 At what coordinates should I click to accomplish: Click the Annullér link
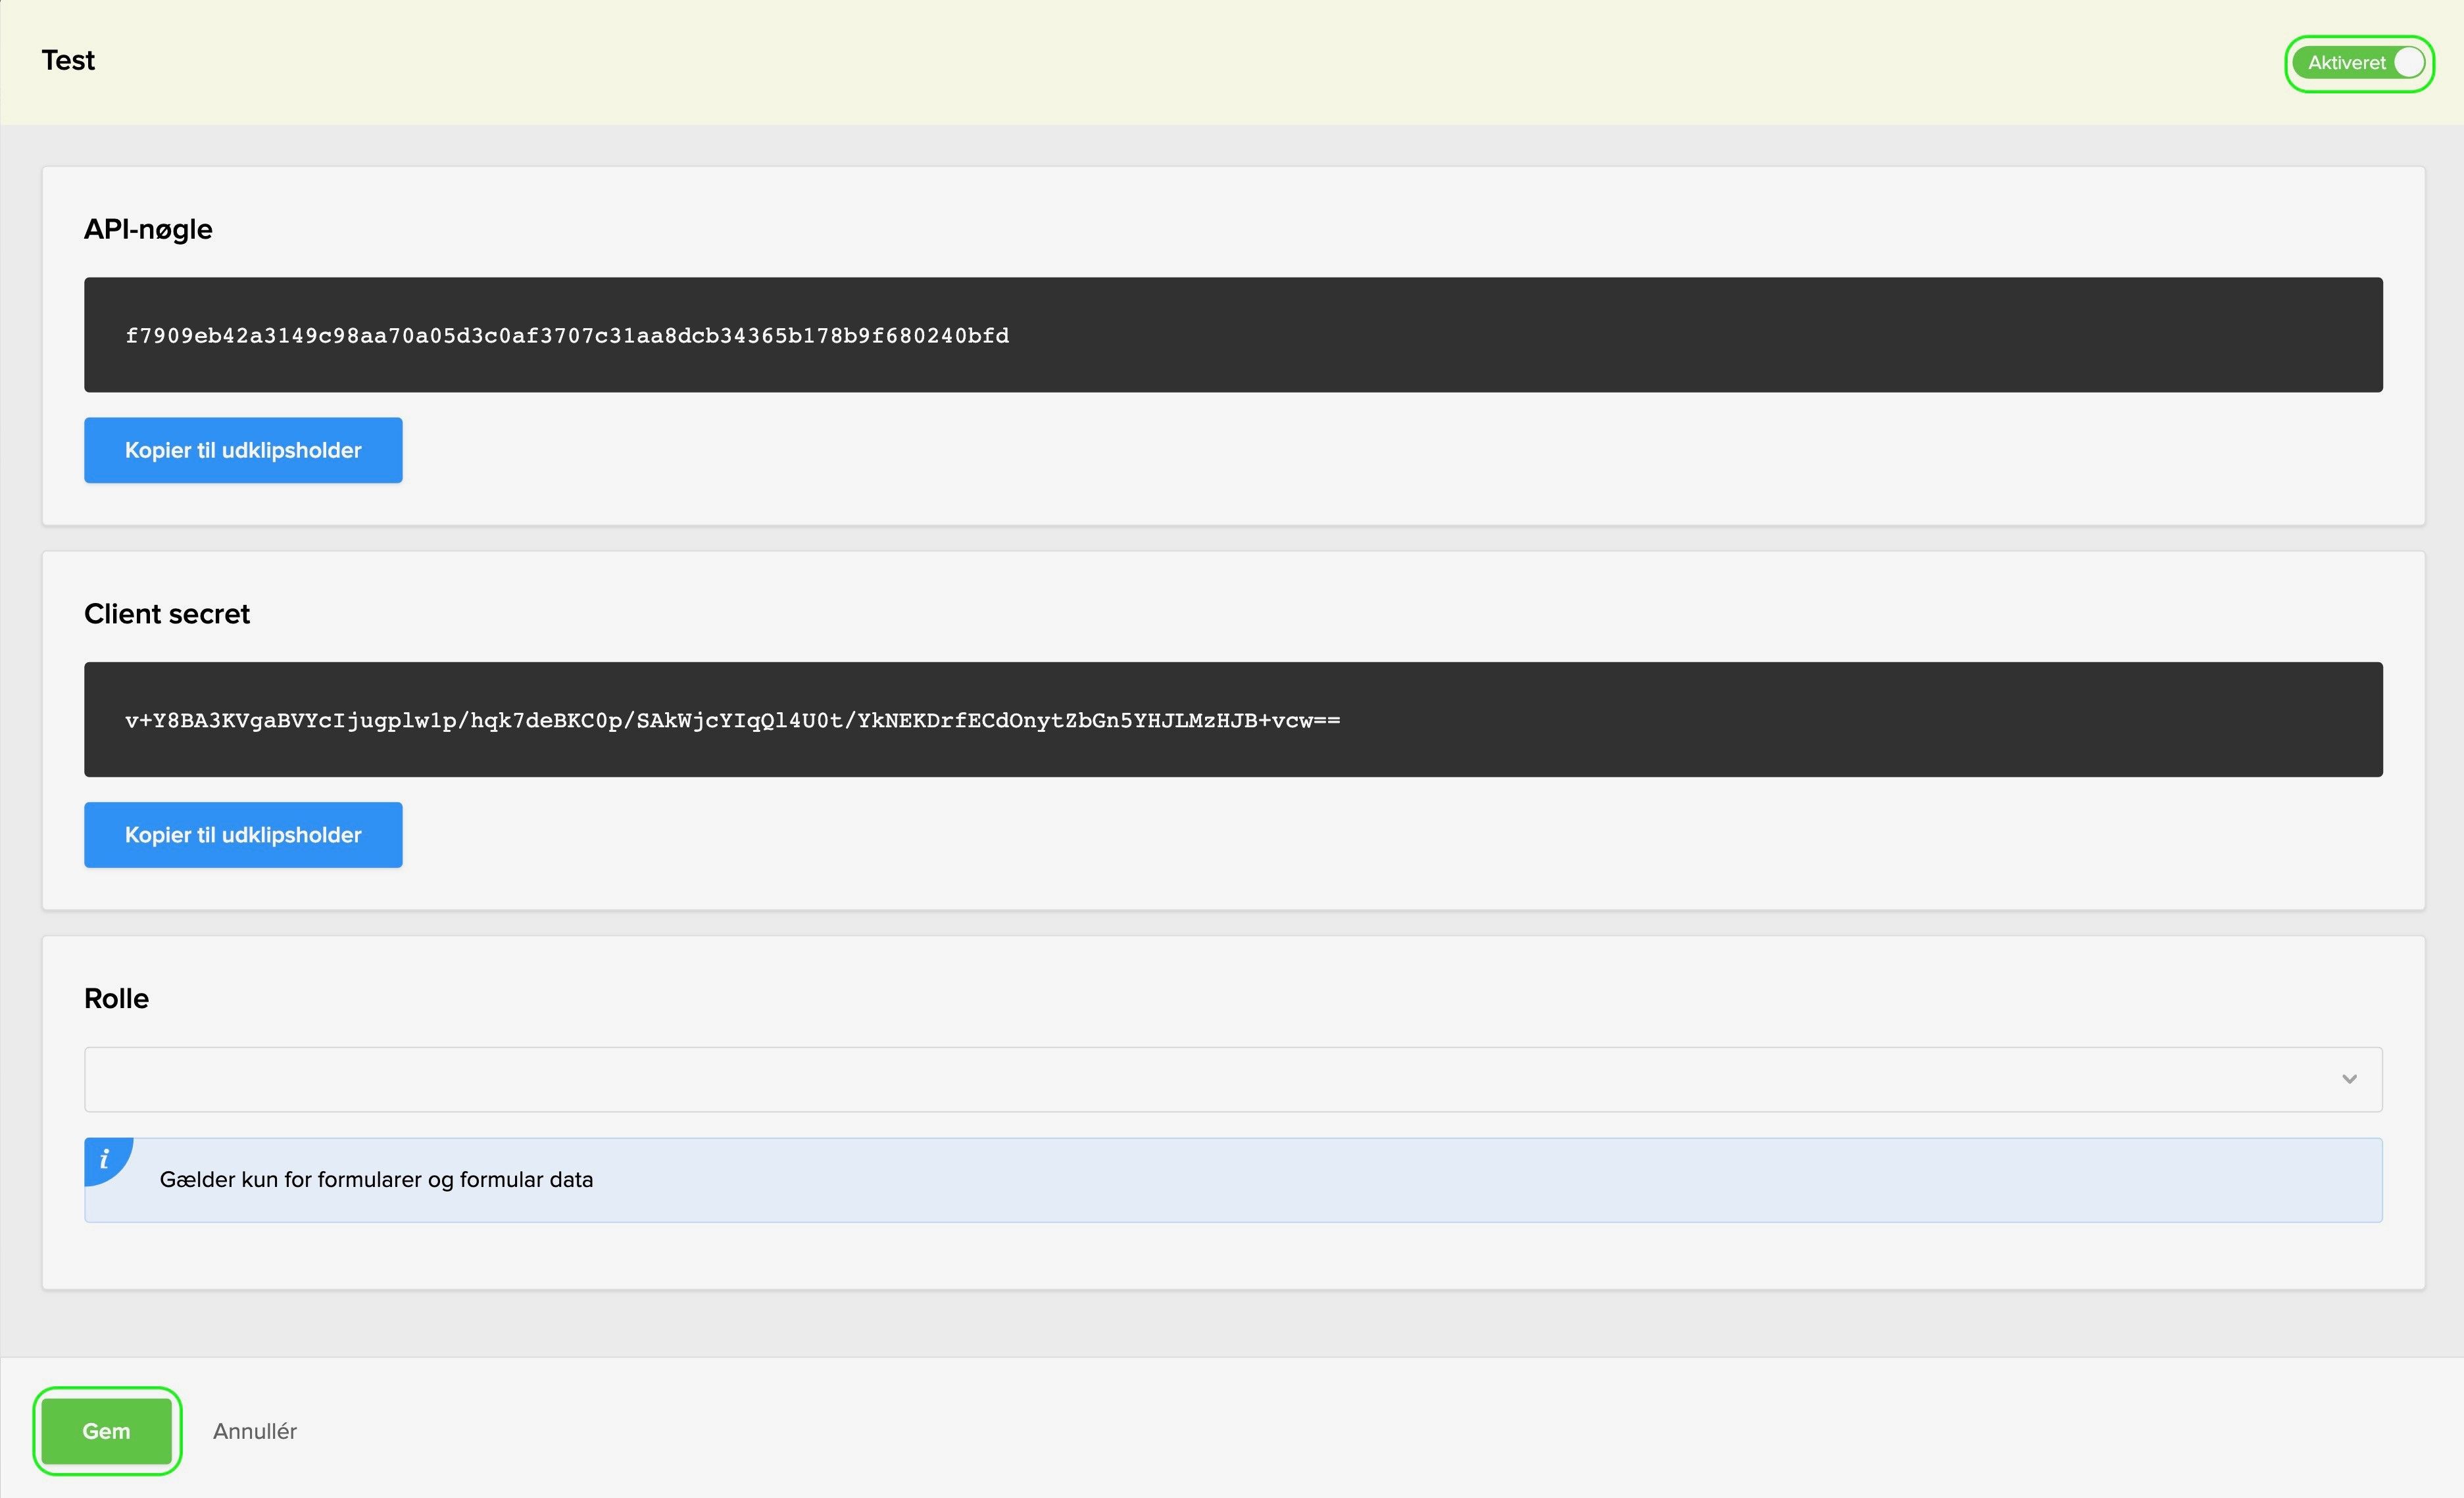coord(254,1431)
